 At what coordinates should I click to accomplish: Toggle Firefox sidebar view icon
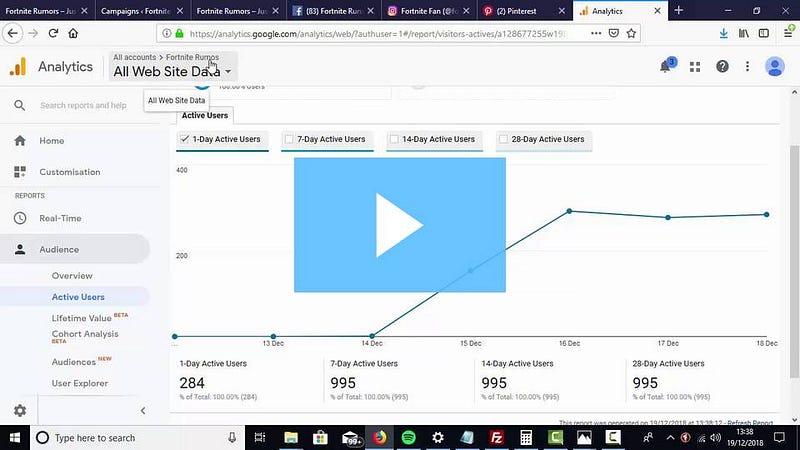coord(764,33)
